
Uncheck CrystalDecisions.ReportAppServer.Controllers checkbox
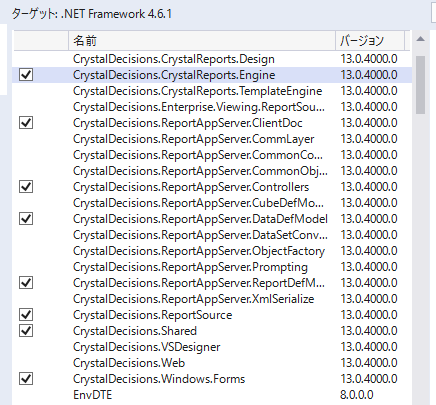[26, 187]
